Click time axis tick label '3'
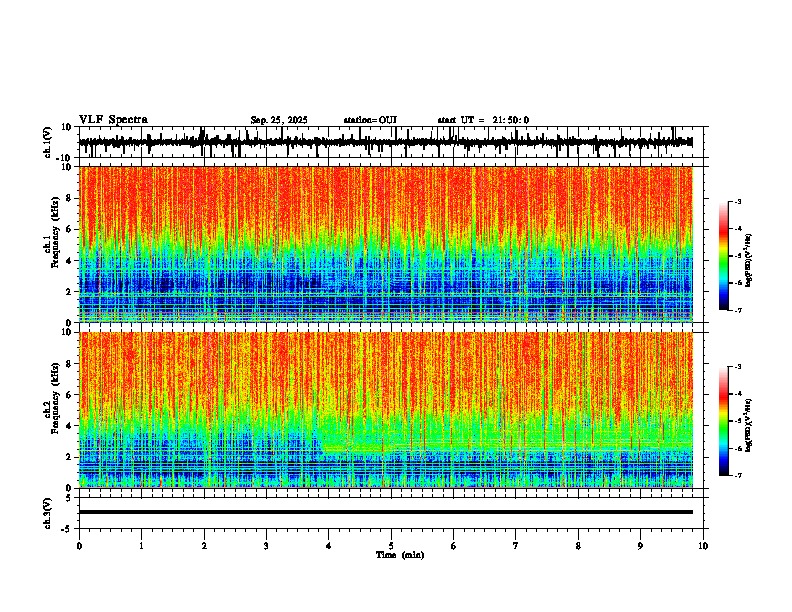The width and height of the screenshot is (792, 612). (266, 546)
